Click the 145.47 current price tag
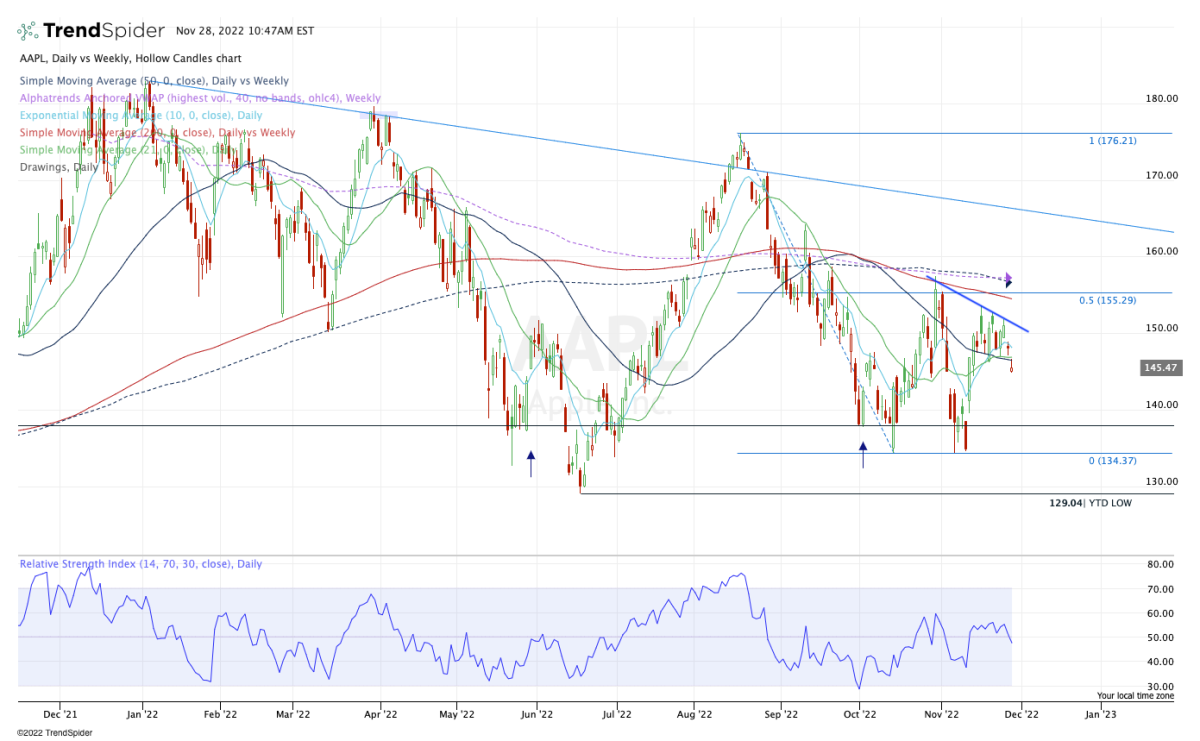 (x=1161, y=368)
